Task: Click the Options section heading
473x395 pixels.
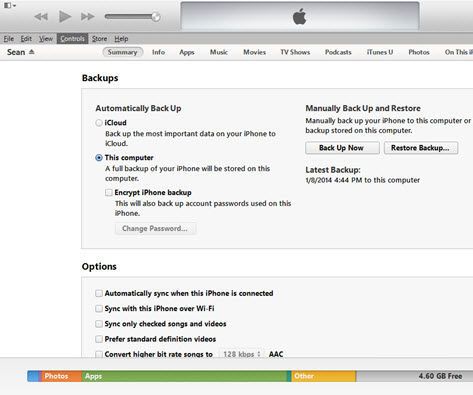Action: tap(99, 267)
